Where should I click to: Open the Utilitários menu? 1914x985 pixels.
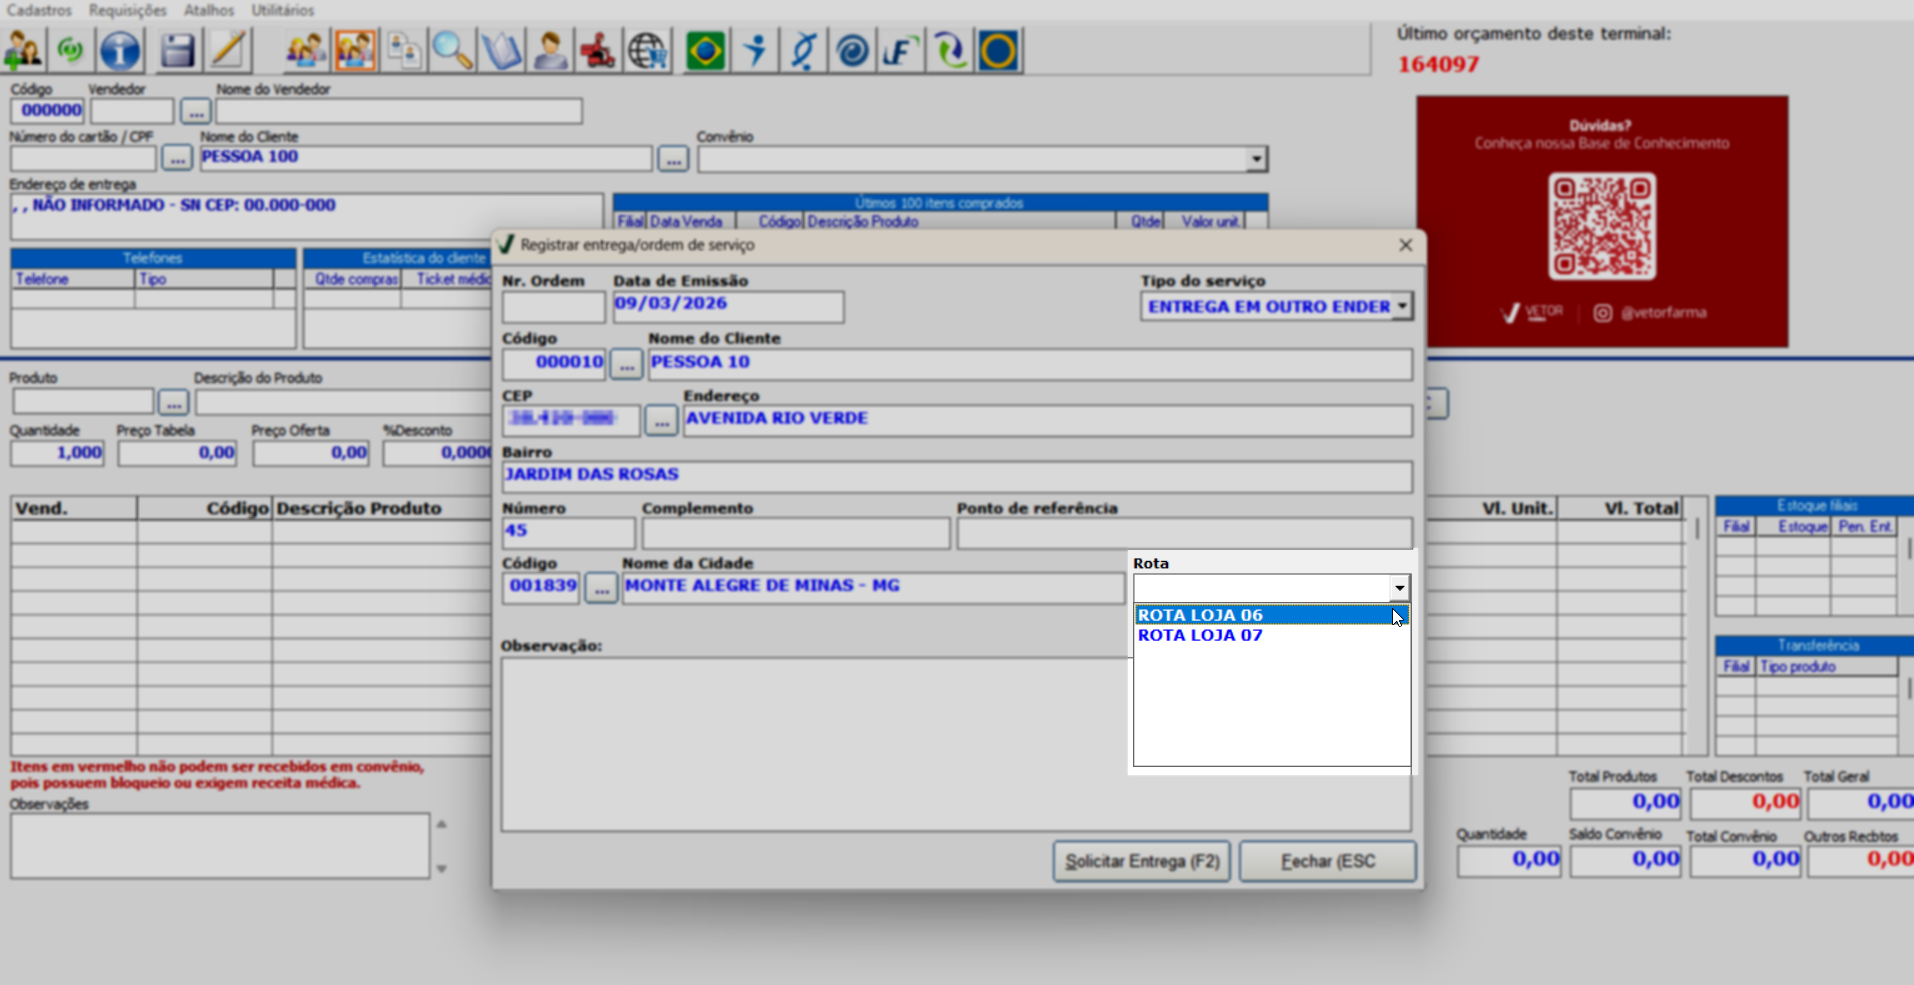tap(283, 10)
